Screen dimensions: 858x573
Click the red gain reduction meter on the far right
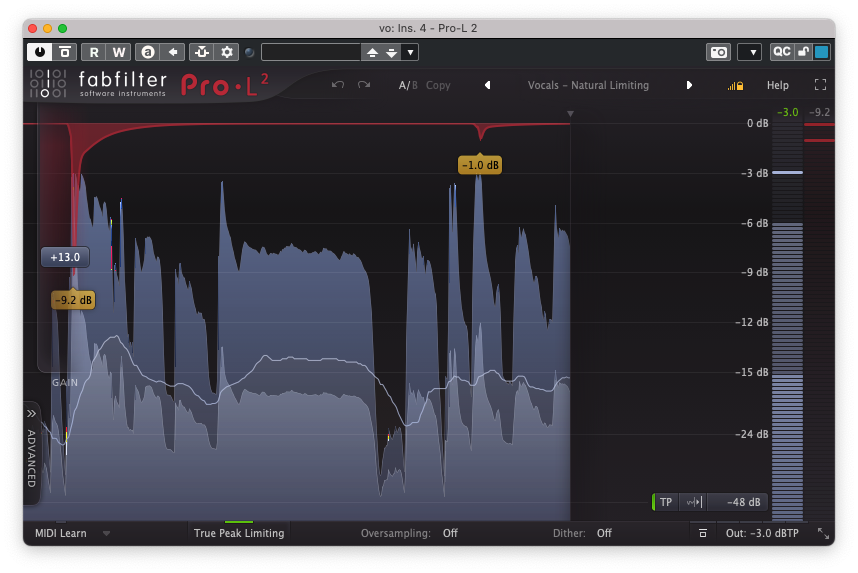point(819,320)
